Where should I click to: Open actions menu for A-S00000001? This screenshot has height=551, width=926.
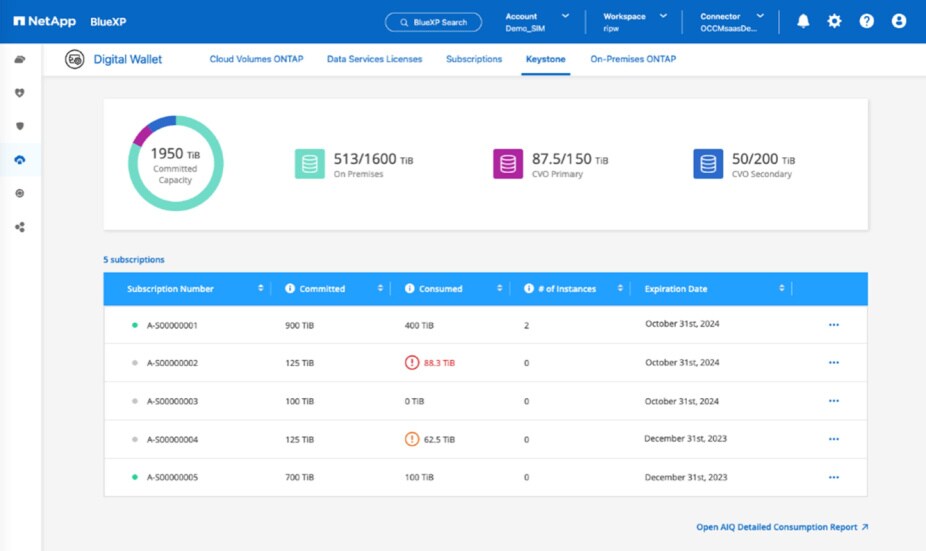point(833,325)
